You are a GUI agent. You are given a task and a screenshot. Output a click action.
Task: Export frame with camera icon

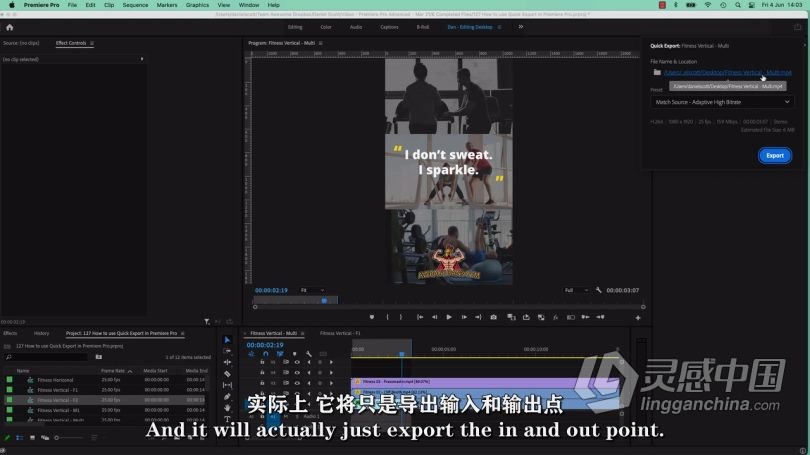pos(493,317)
